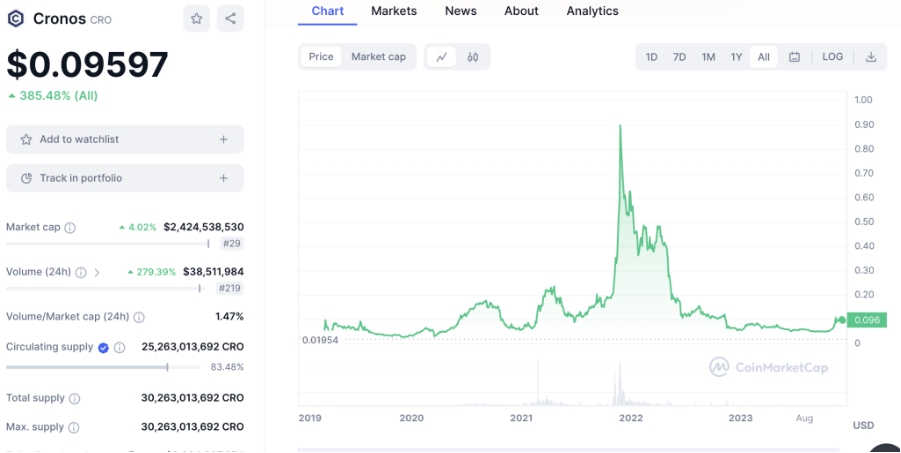Screen dimensions: 901x453
Task: Click the 2022 price peak on chart
Action: (621, 126)
